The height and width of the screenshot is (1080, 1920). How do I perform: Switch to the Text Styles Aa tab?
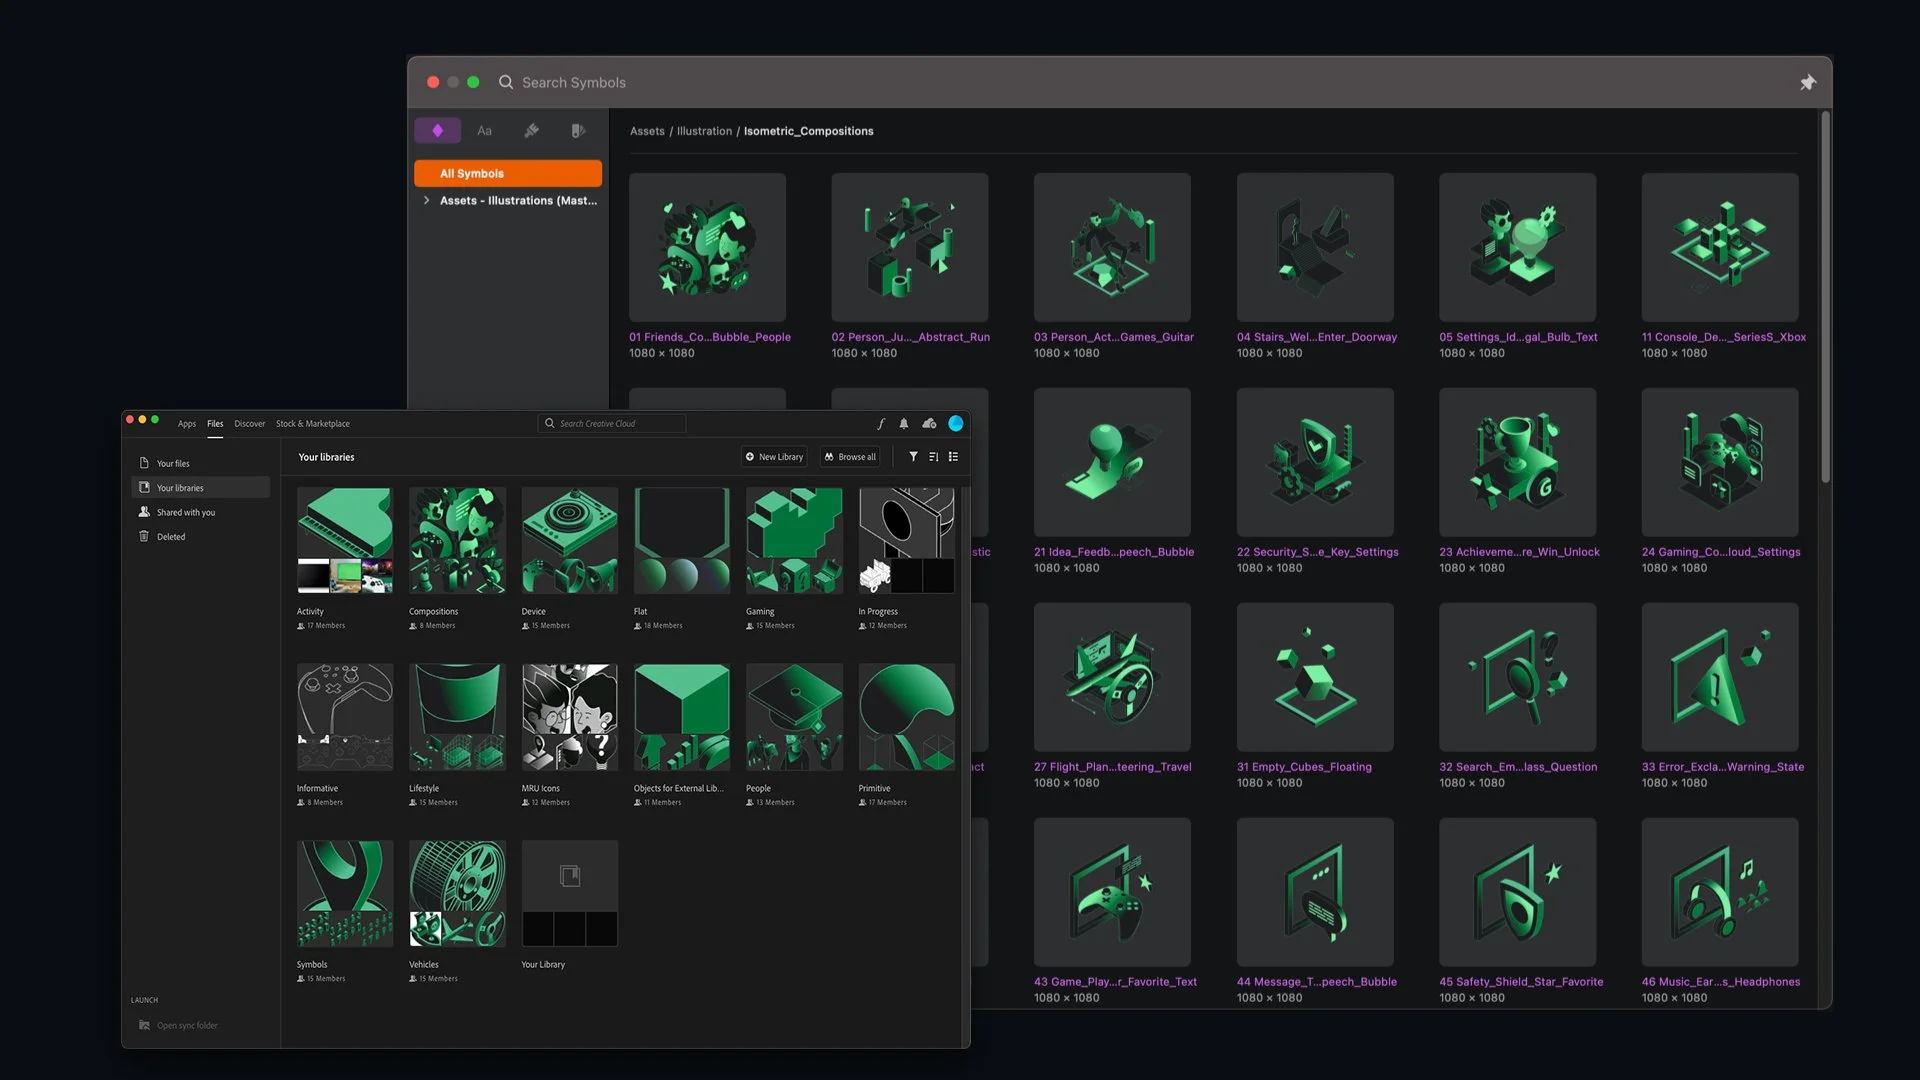pos(484,131)
